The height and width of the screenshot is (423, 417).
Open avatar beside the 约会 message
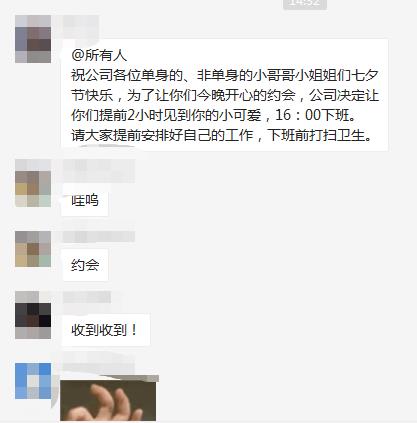click(33, 249)
